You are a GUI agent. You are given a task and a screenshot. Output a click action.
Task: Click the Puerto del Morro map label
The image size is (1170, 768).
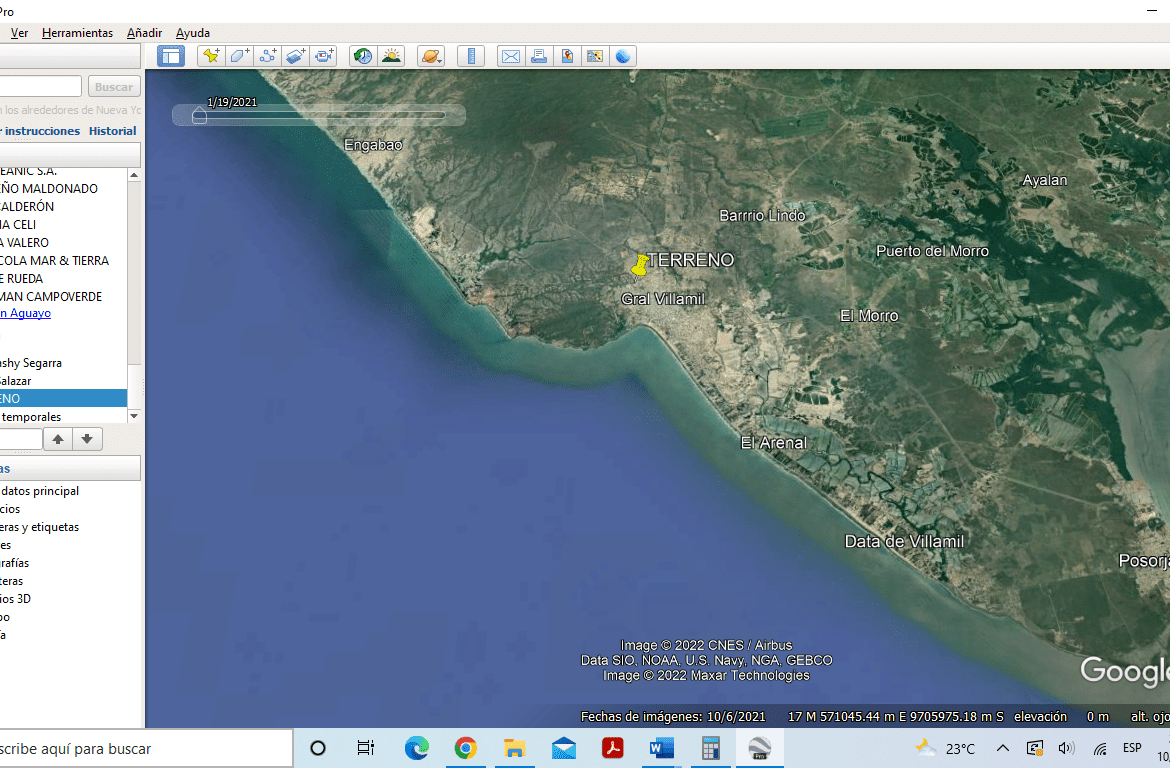point(932,251)
